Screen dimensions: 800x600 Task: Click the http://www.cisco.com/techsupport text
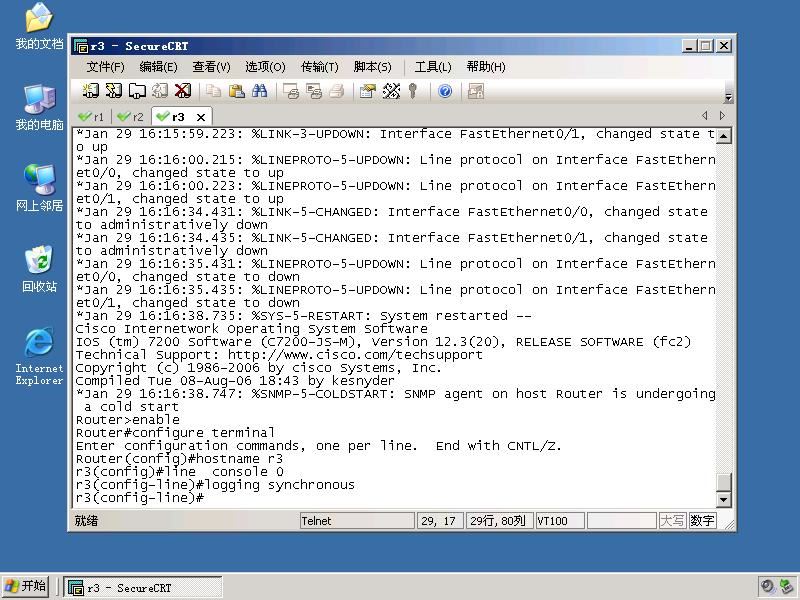tap(355, 355)
